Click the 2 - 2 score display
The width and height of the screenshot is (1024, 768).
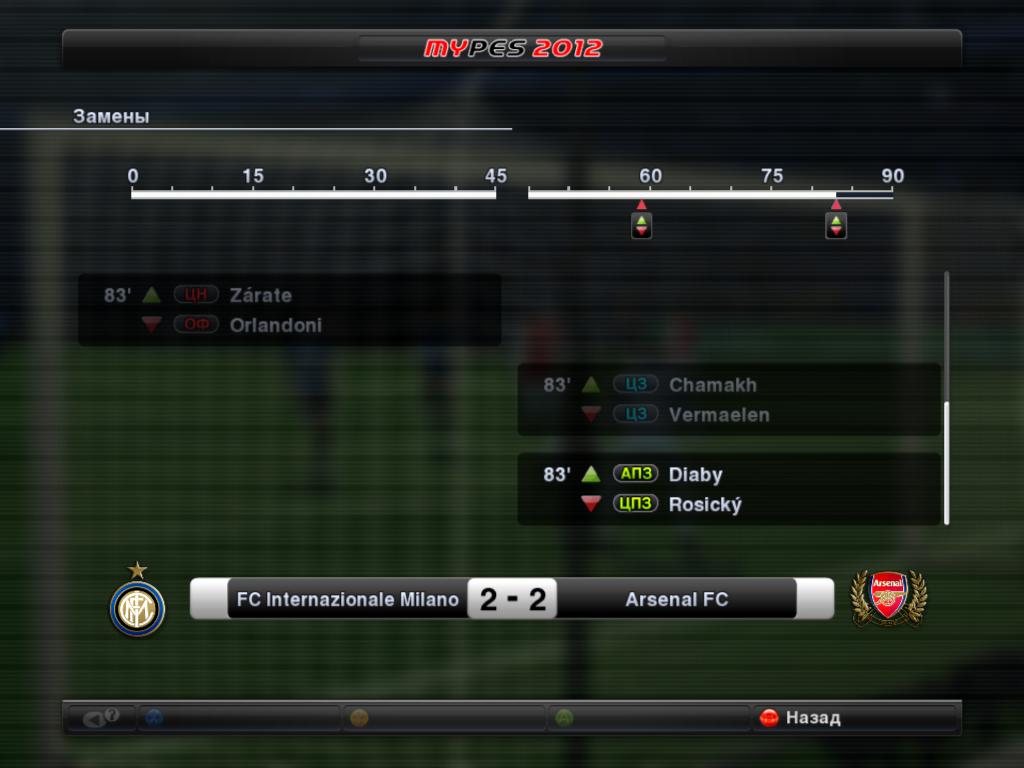(x=512, y=599)
